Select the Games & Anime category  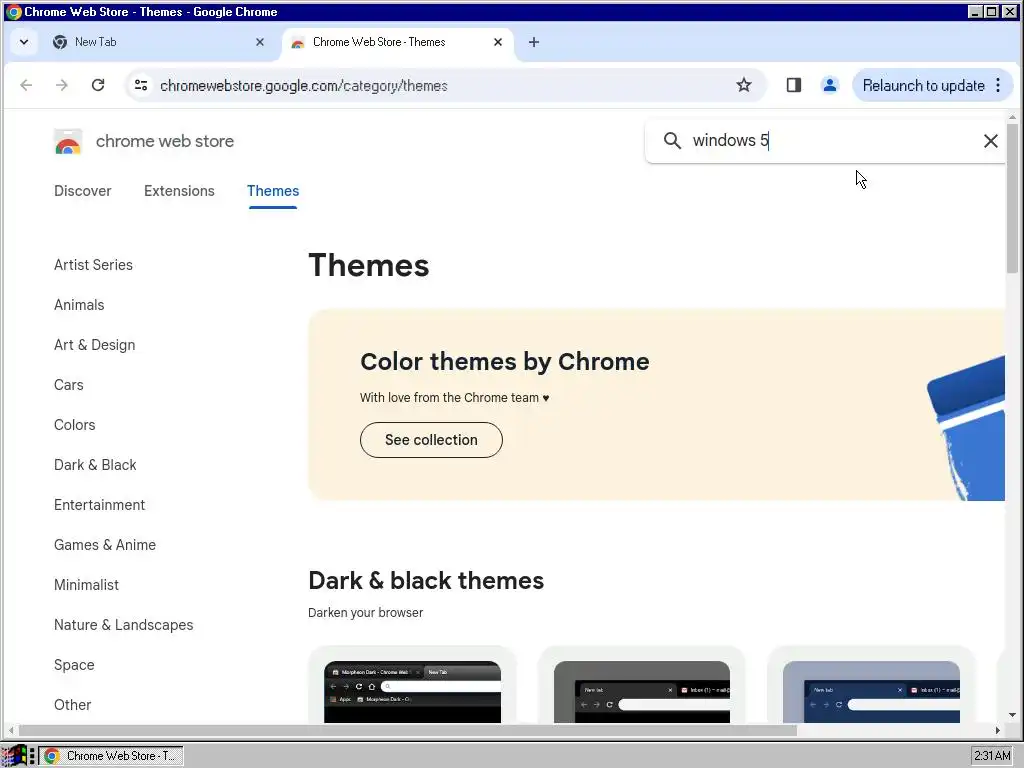104,545
